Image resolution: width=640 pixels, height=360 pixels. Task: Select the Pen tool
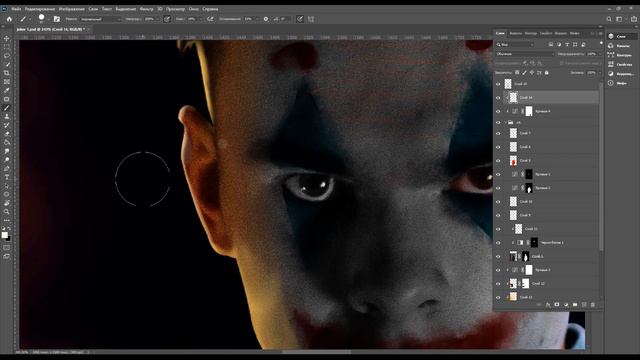tap(7, 169)
